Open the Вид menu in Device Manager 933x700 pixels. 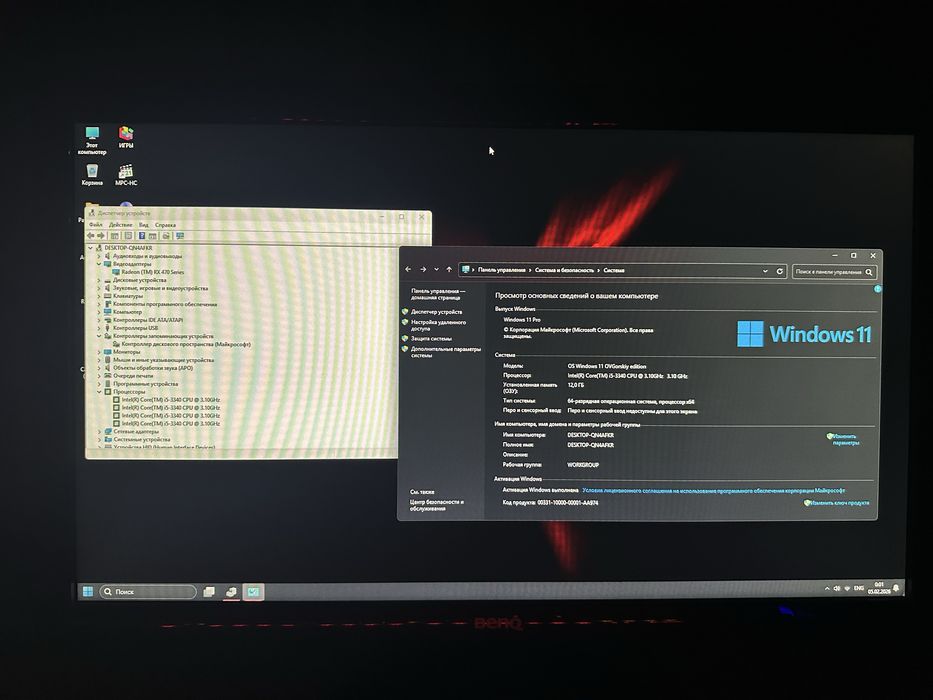tap(143, 225)
